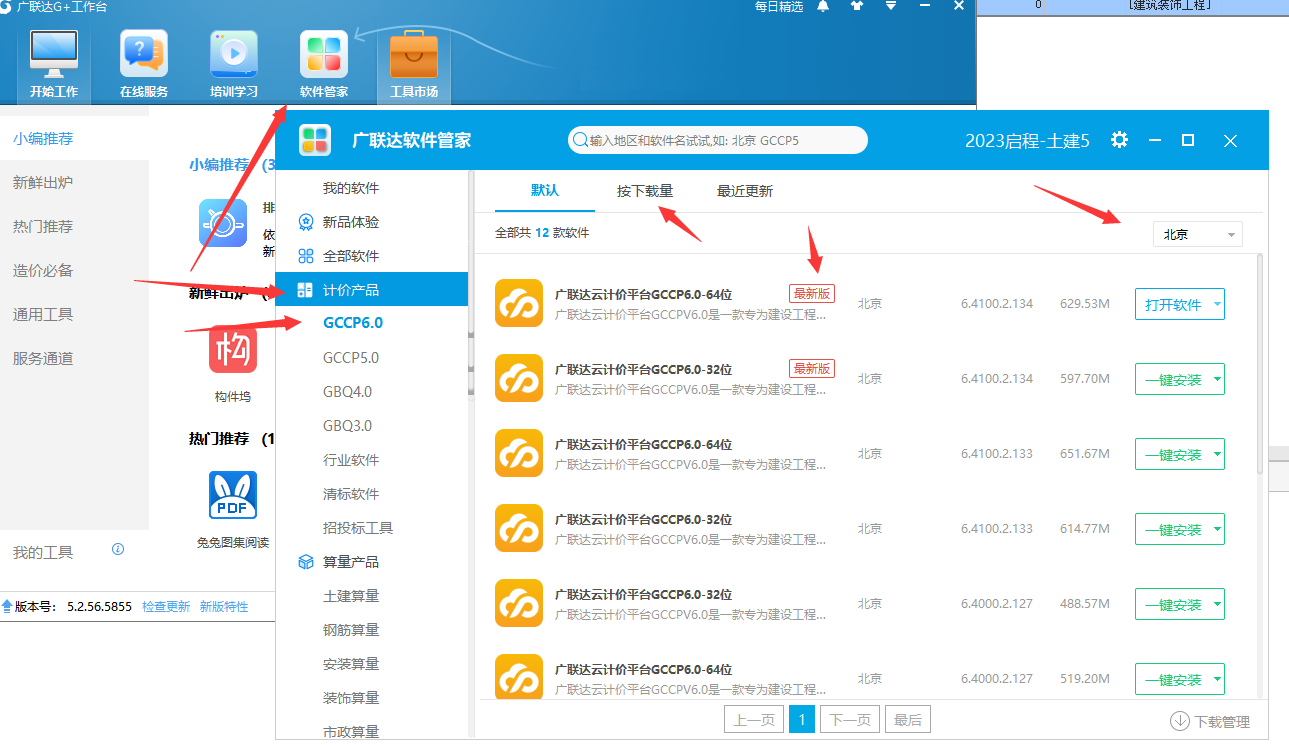Click the 软件管家 logo icon in blue header

(x=315, y=140)
